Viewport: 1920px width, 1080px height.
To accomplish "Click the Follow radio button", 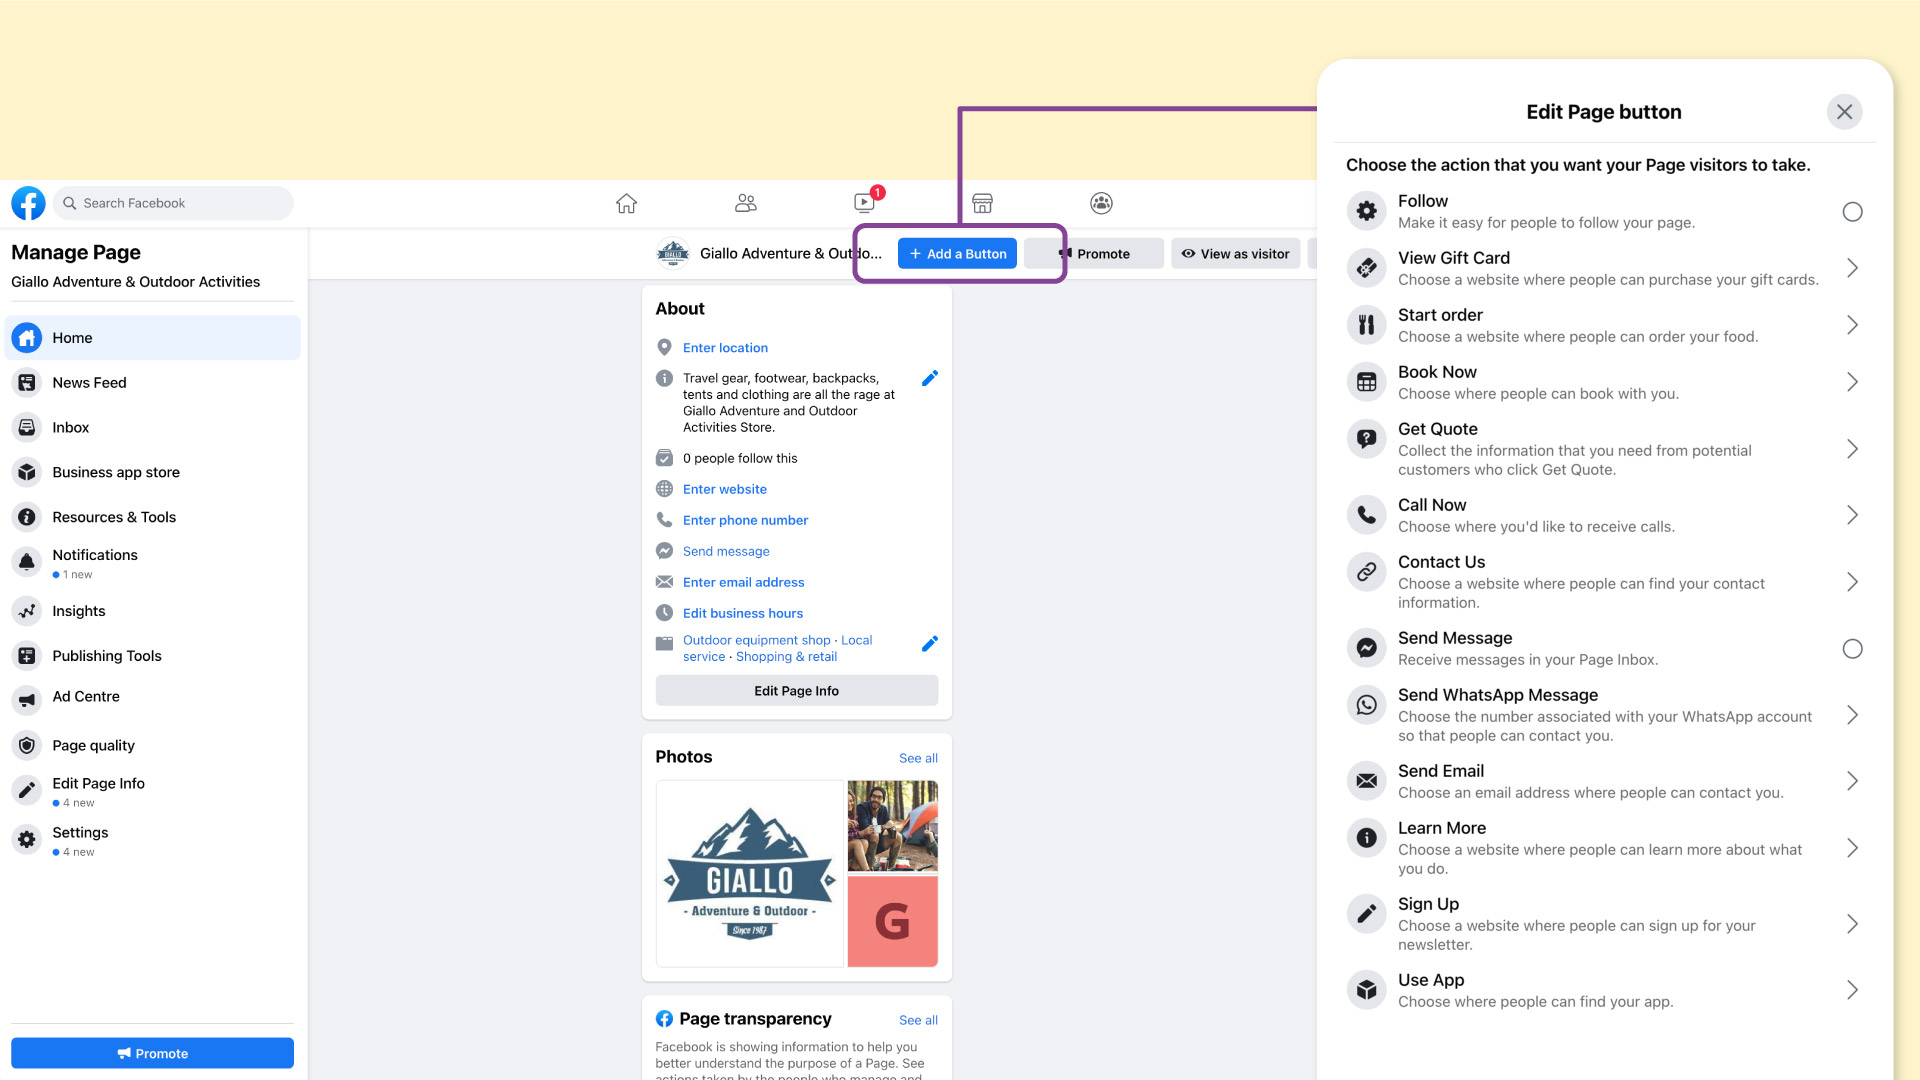I will [1851, 211].
